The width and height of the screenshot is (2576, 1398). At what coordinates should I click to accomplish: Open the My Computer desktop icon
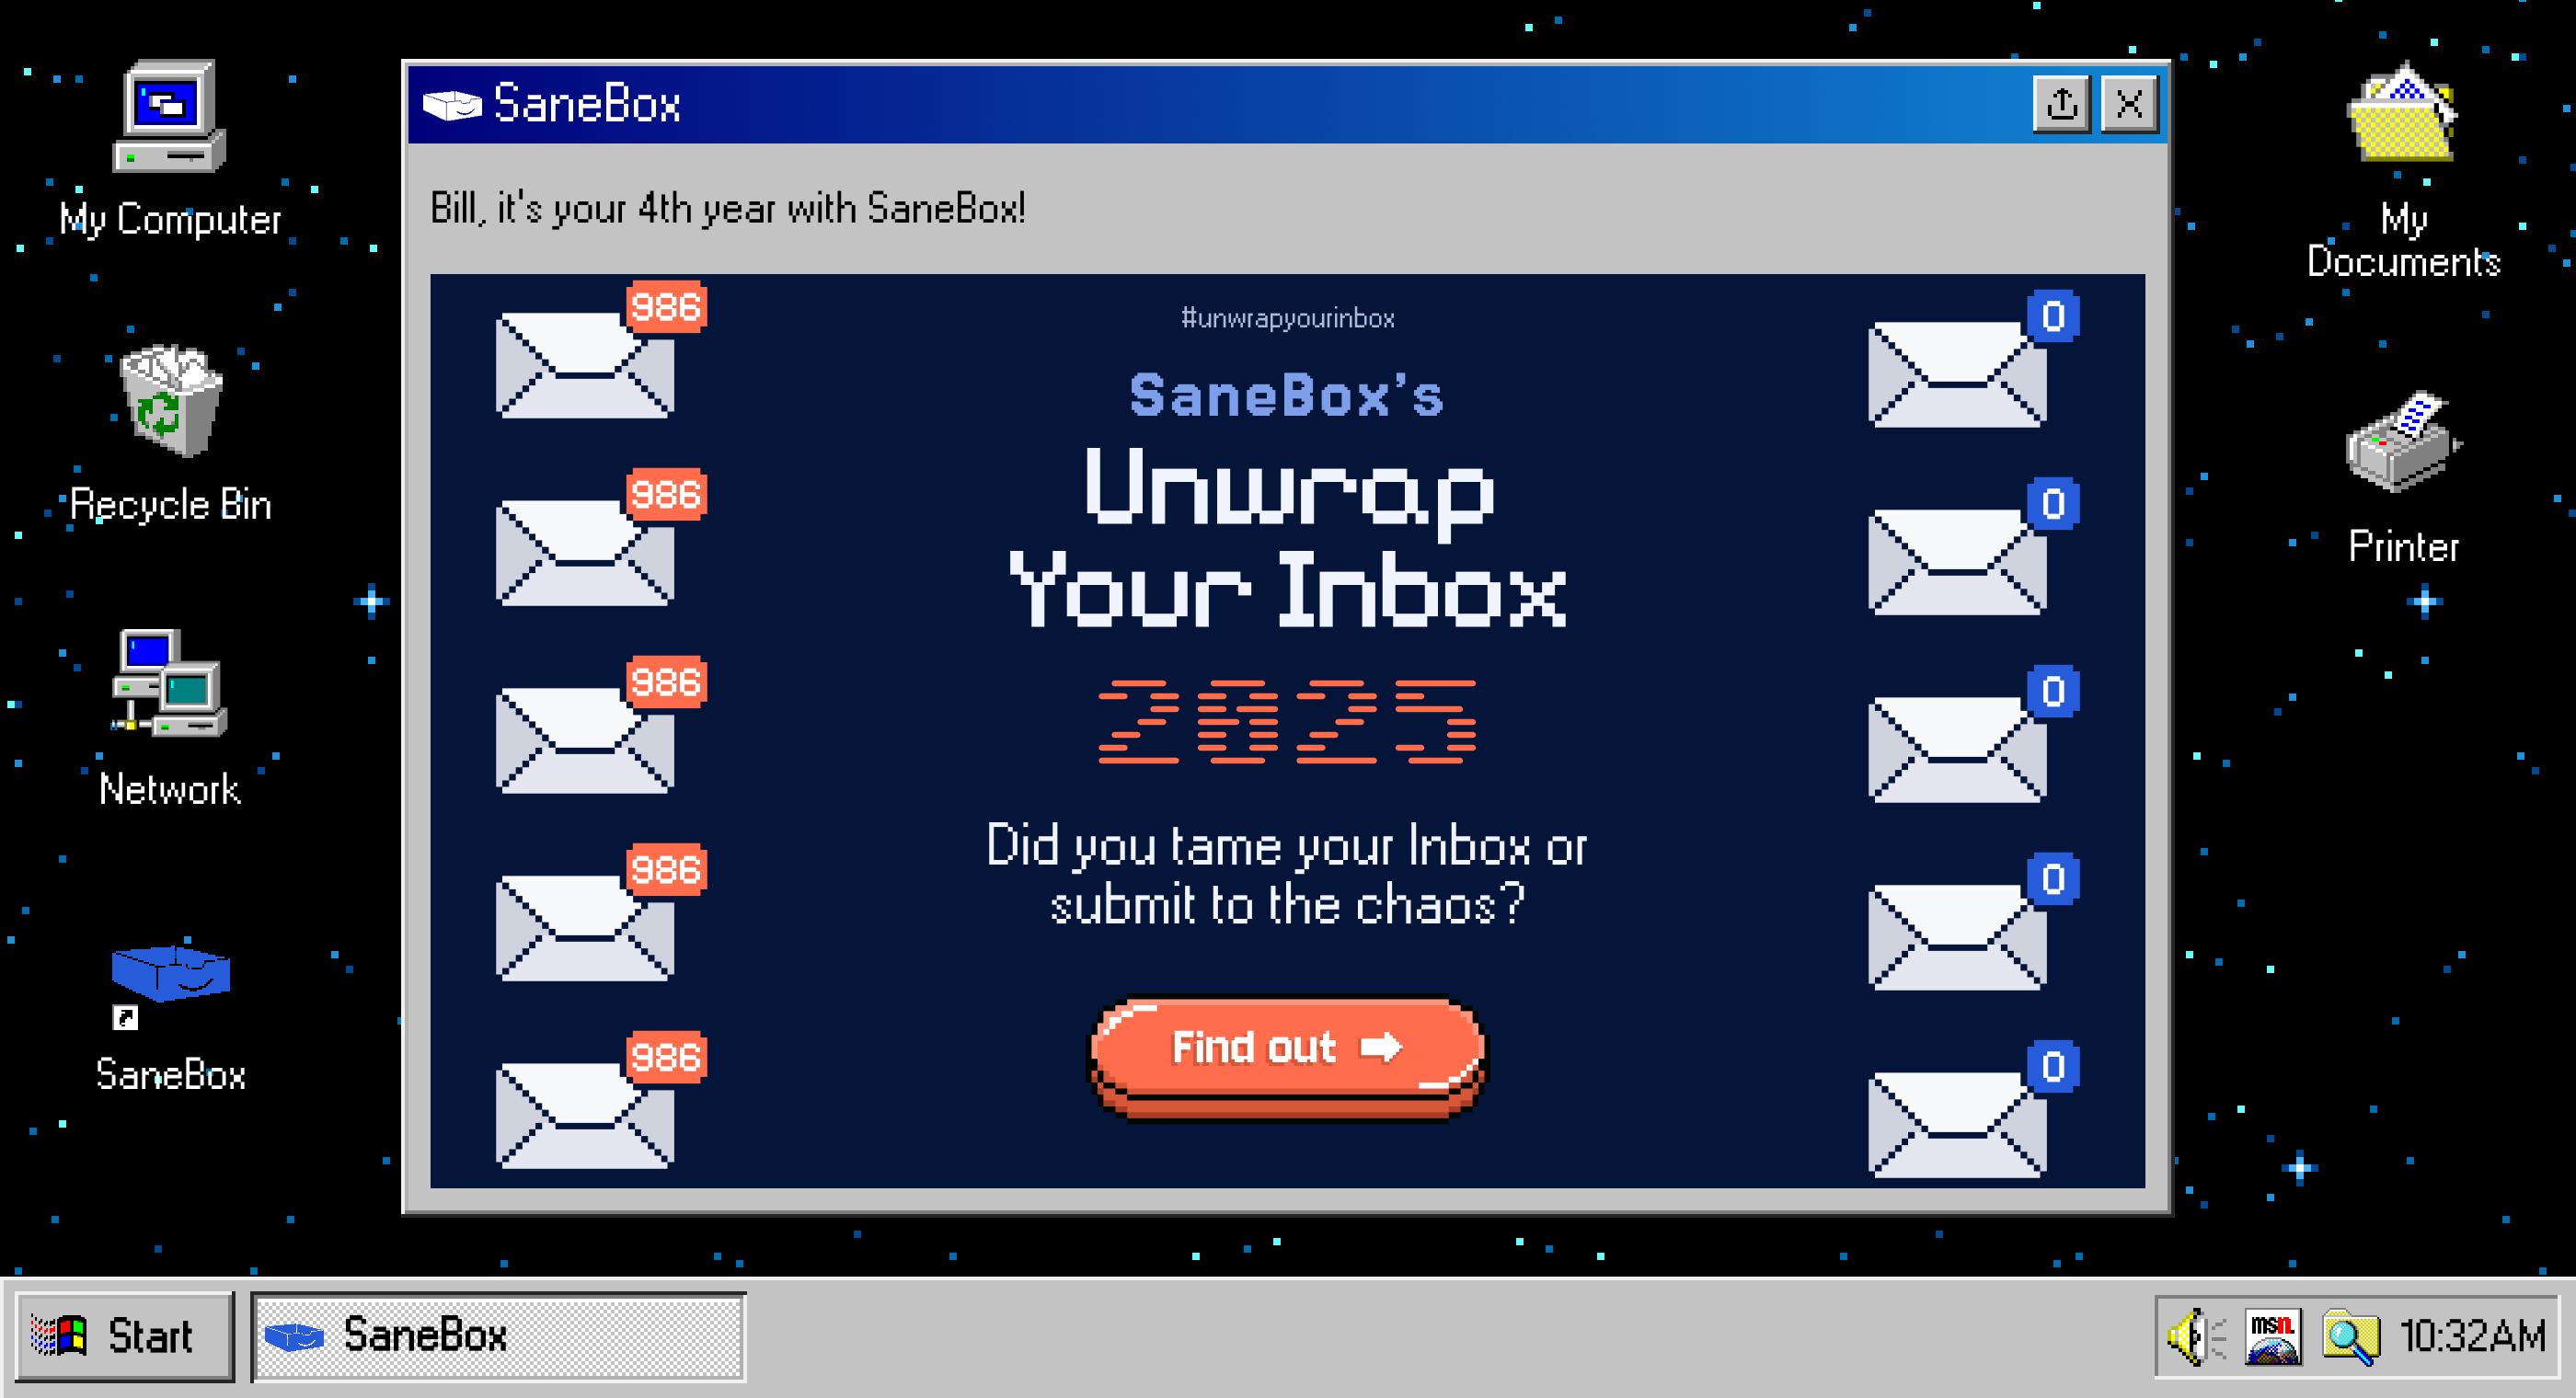pos(169,118)
